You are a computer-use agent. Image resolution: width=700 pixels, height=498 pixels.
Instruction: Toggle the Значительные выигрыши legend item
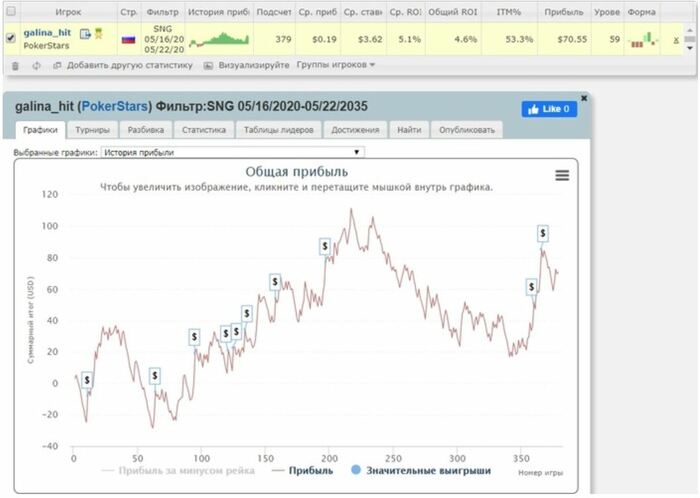coord(421,470)
